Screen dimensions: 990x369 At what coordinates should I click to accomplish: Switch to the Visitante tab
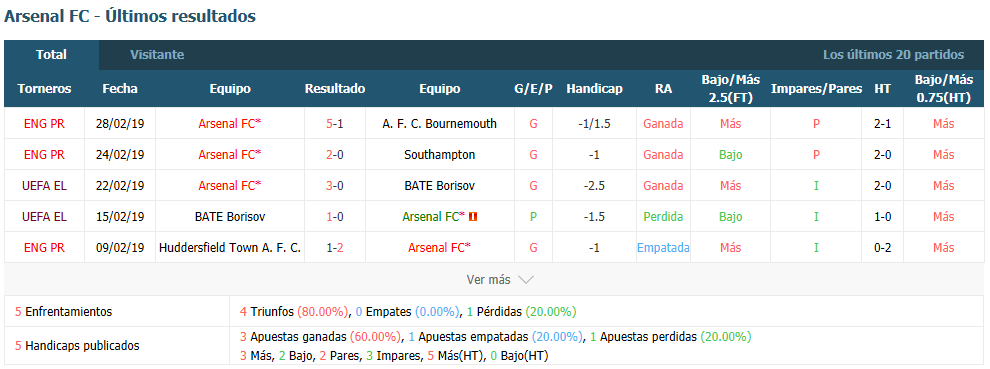(x=157, y=55)
